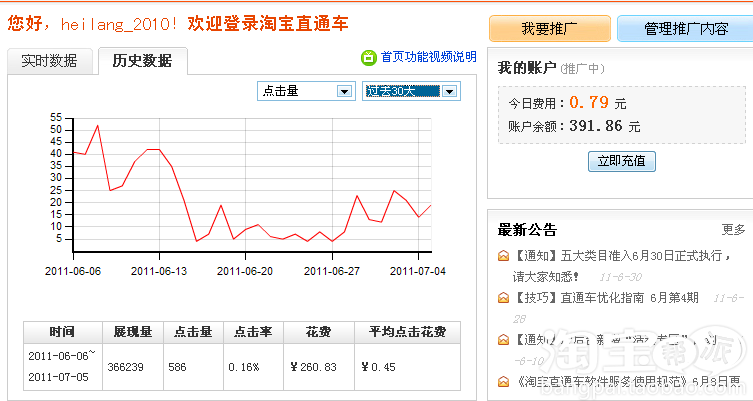Click the date range cell 2011-06-06~2011-07-05
This screenshot has height=401, width=753.
click(x=62, y=366)
